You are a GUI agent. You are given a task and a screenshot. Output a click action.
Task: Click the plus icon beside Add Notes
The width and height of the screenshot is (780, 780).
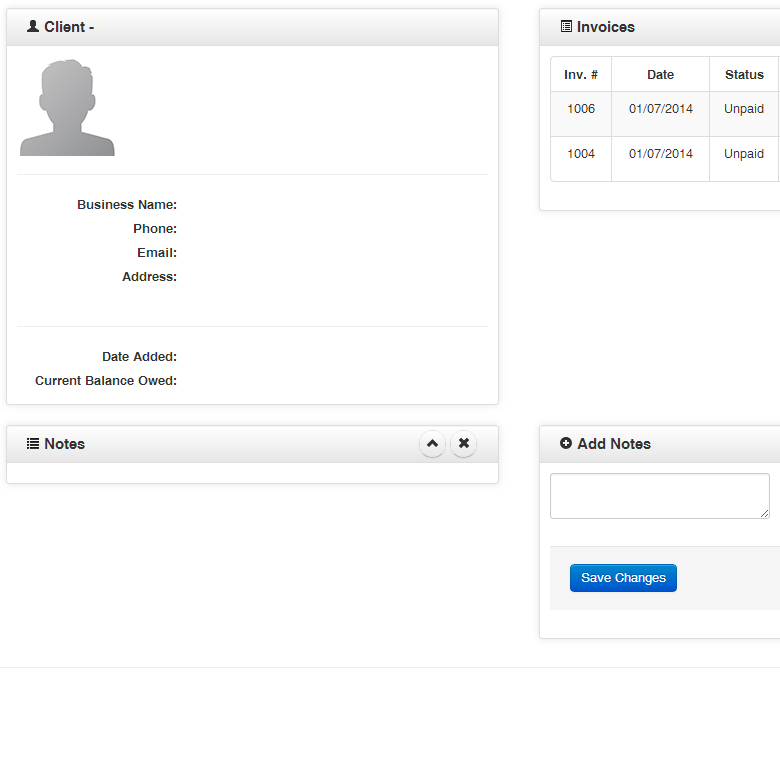566,444
